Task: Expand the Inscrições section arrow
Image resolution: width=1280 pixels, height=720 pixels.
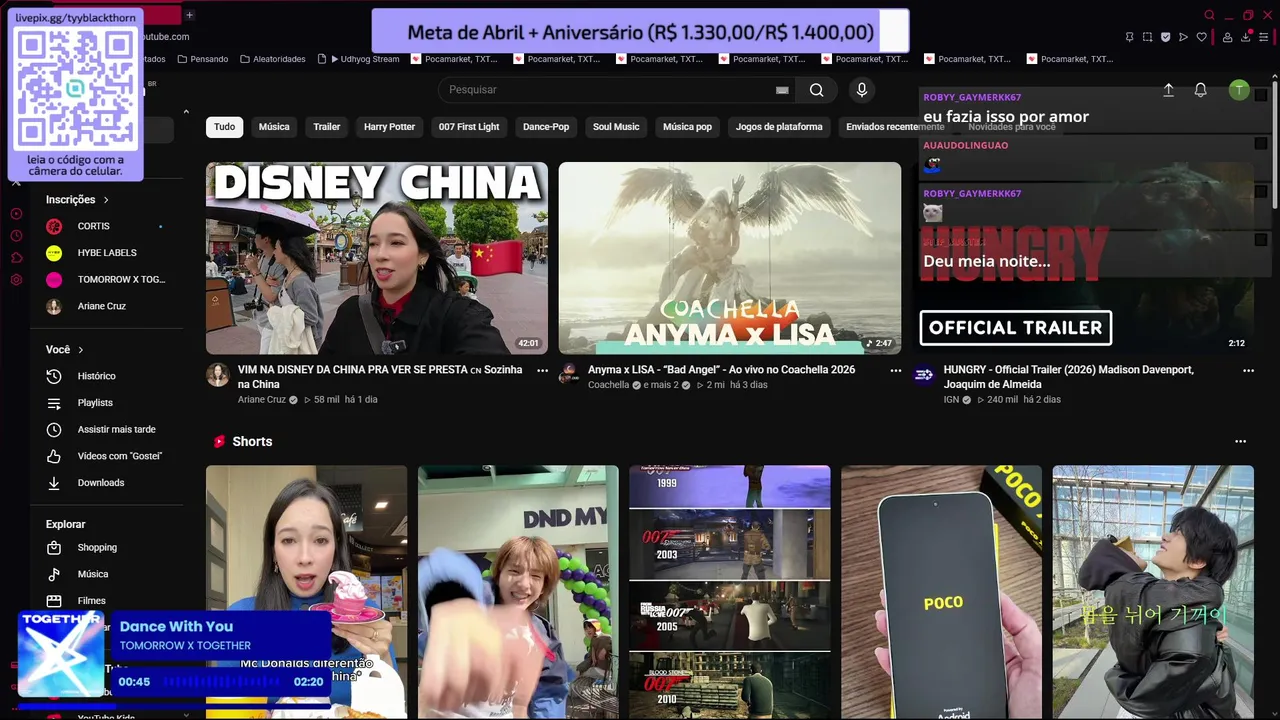Action: pyautogui.click(x=106, y=200)
